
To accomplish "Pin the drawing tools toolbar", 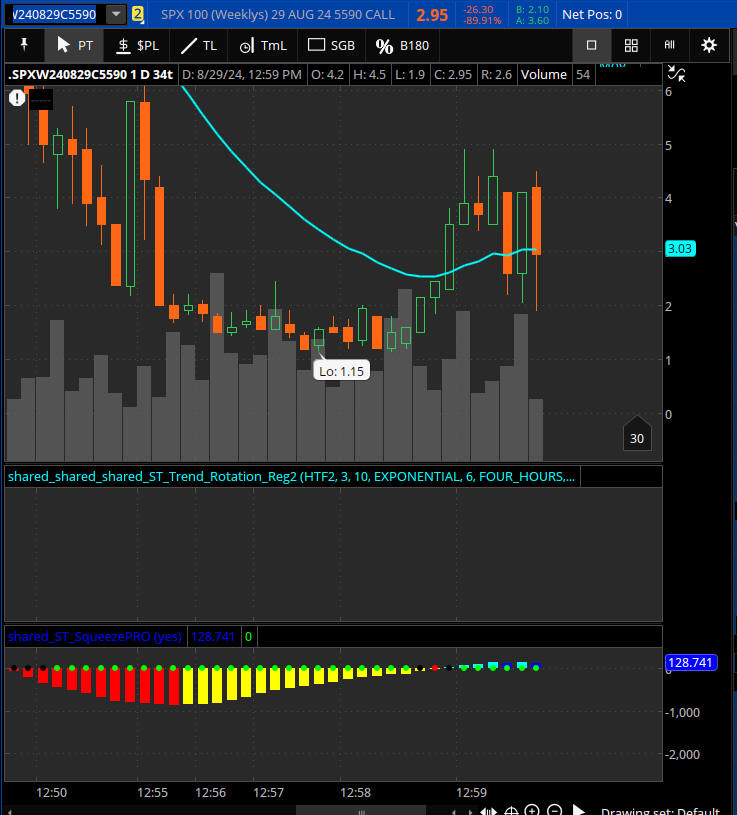I will click(x=24, y=45).
